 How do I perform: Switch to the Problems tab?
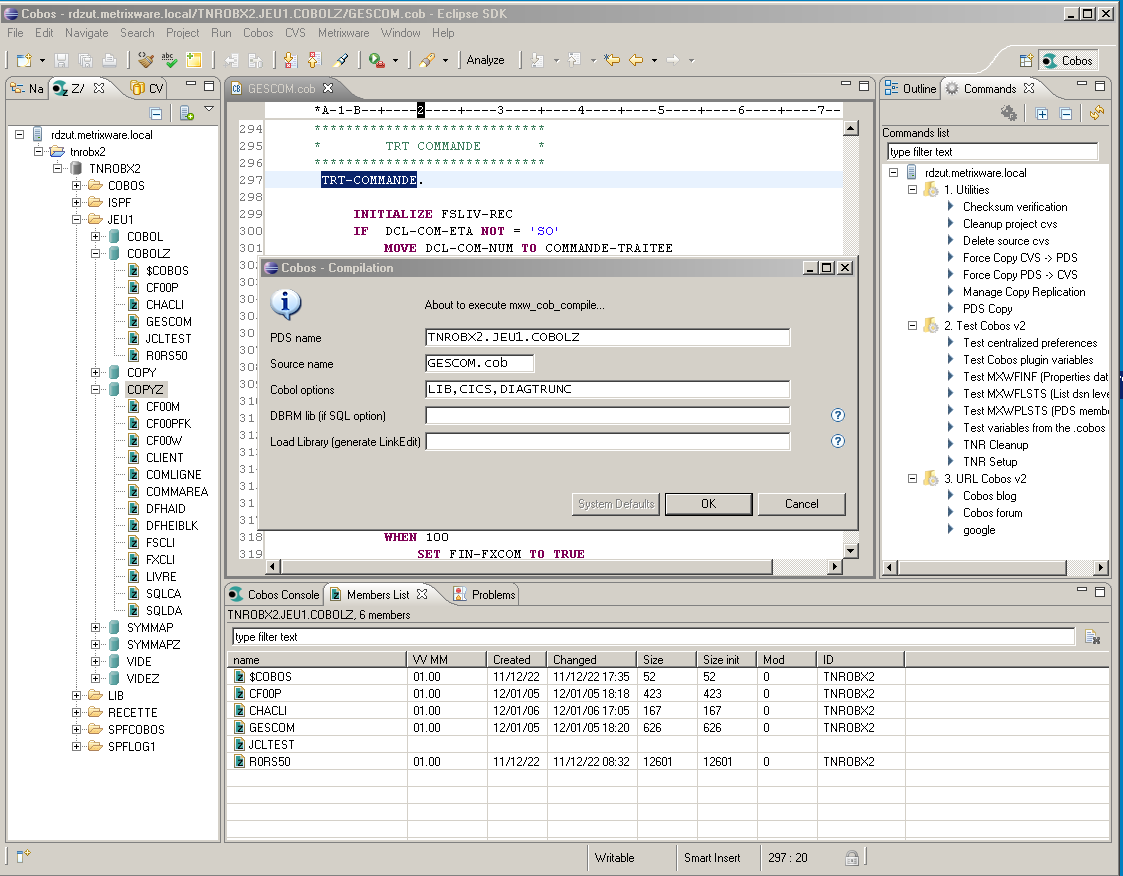[484, 595]
